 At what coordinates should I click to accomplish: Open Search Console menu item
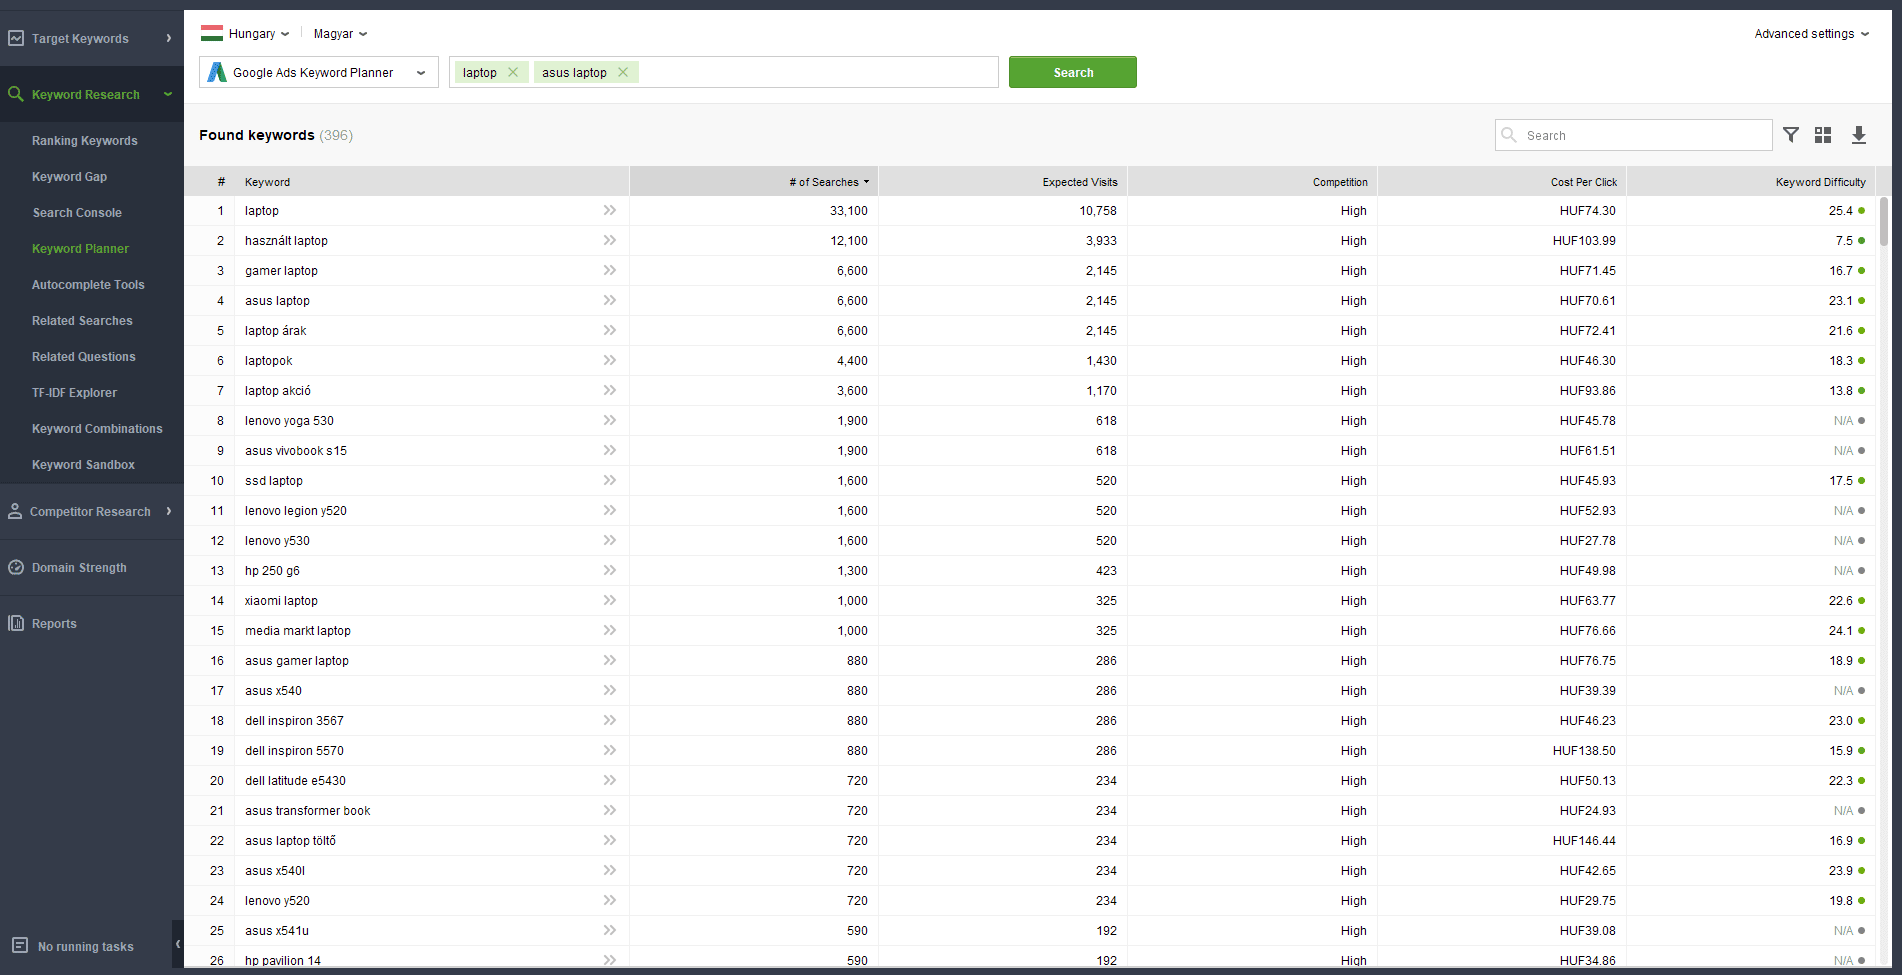pyautogui.click(x=77, y=212)
